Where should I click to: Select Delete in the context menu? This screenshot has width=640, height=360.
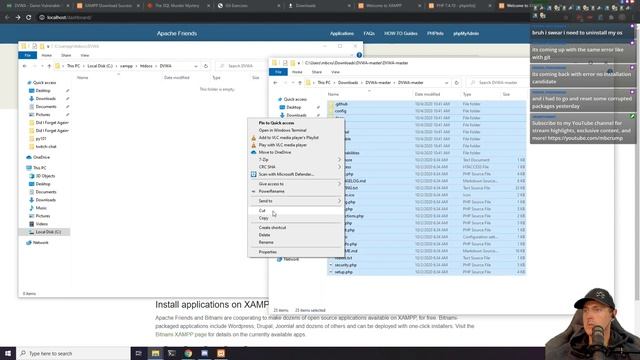pyautogui.click(x=264, y=235)
